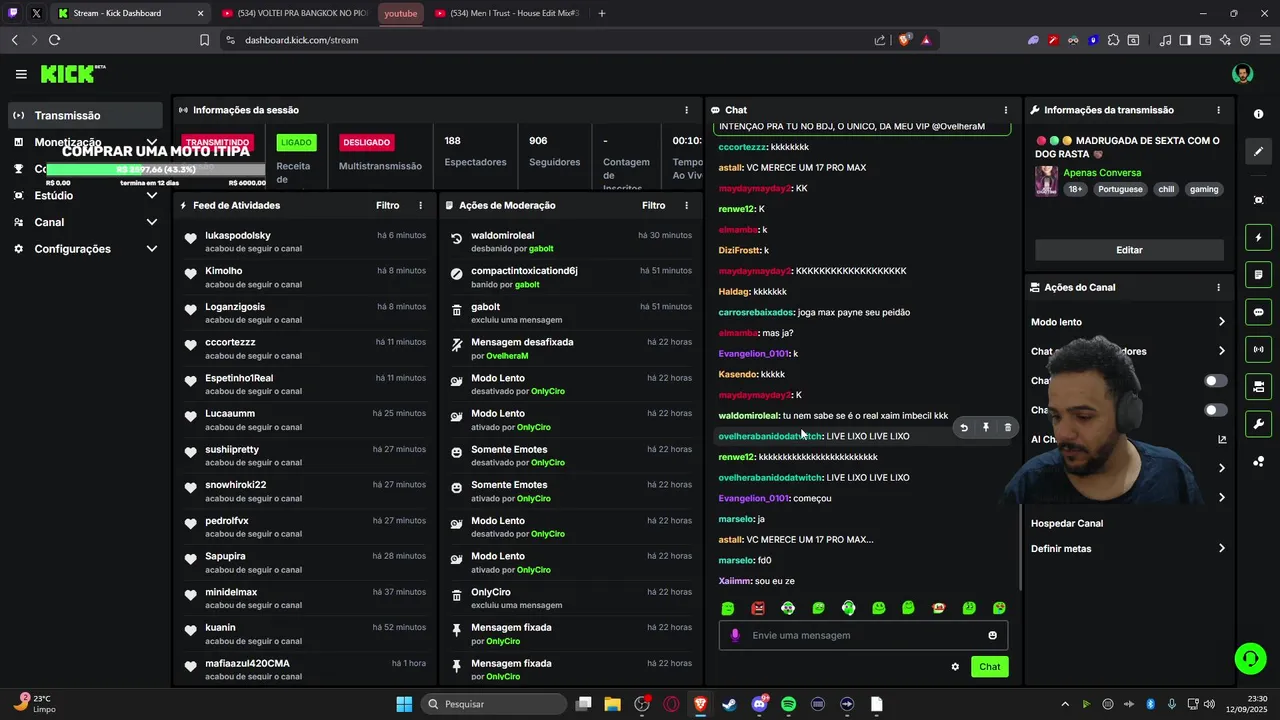This screenshot has height=720, width=1280.
Task: Click the Apenas Conversa category thumbnail
Action: [1047, 181]
